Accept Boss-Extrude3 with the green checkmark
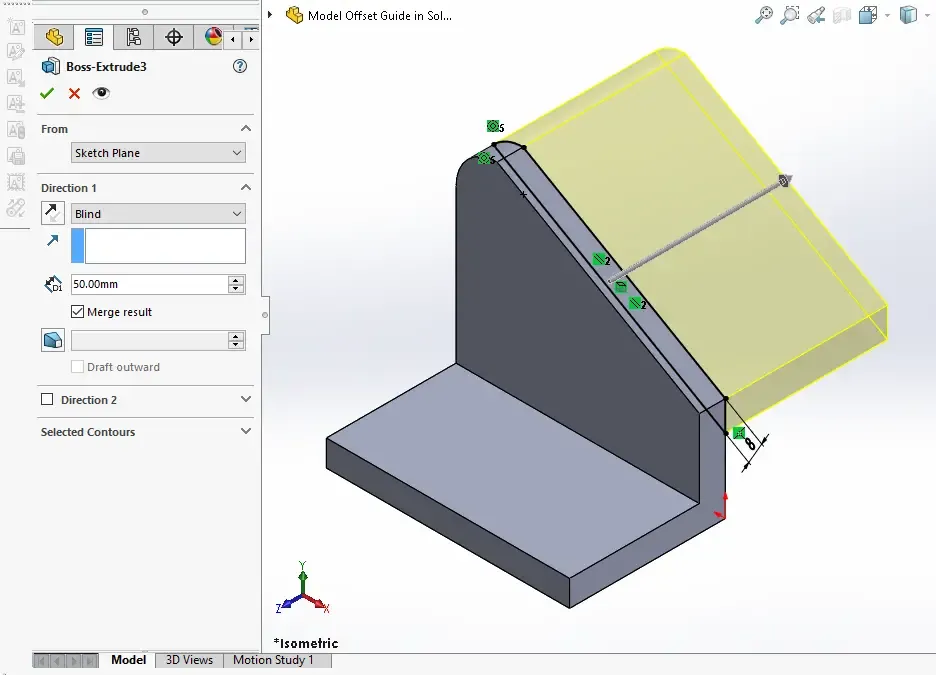936x675 pixels. pyautogui.click(x=47, y=93)
